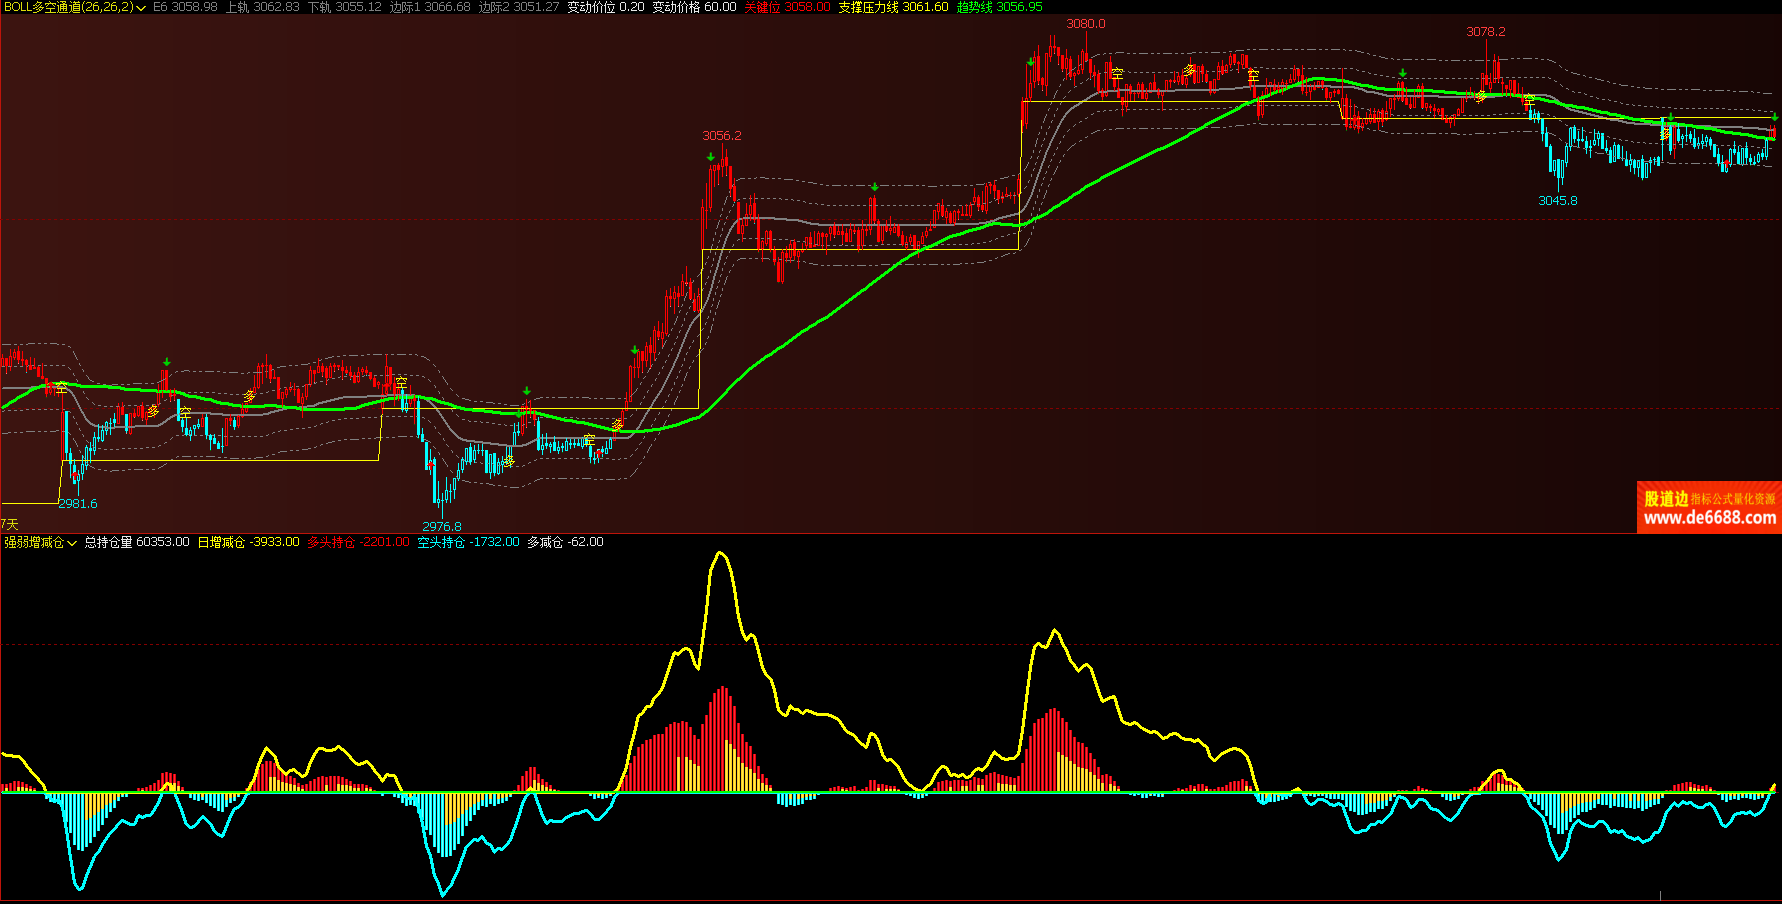Image resolution: width=1782 pixels, height=904 pixels.
Task: Click the 支撑压力线 3061.60 label
Action: pyautogui.click(x=893, y=7)
